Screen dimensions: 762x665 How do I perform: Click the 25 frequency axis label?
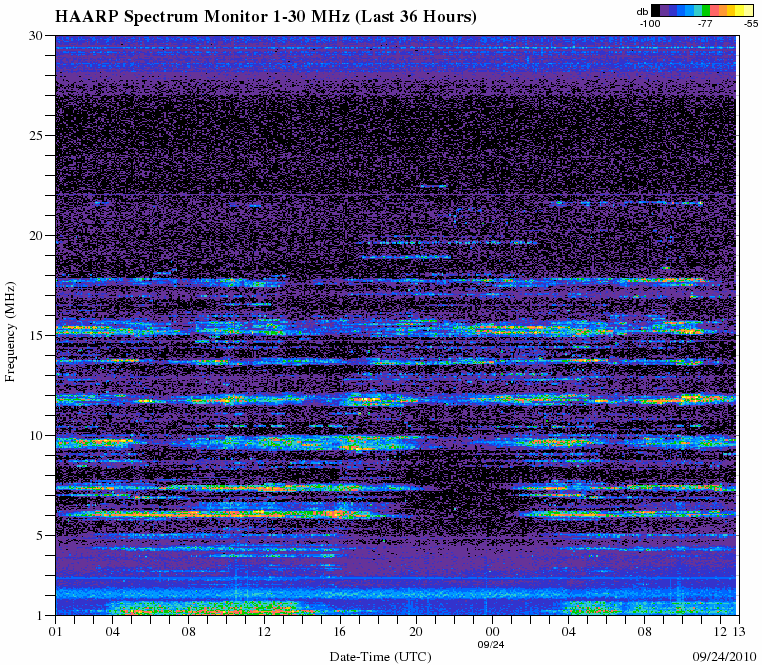pyautogui.click(x=37, y=135)
